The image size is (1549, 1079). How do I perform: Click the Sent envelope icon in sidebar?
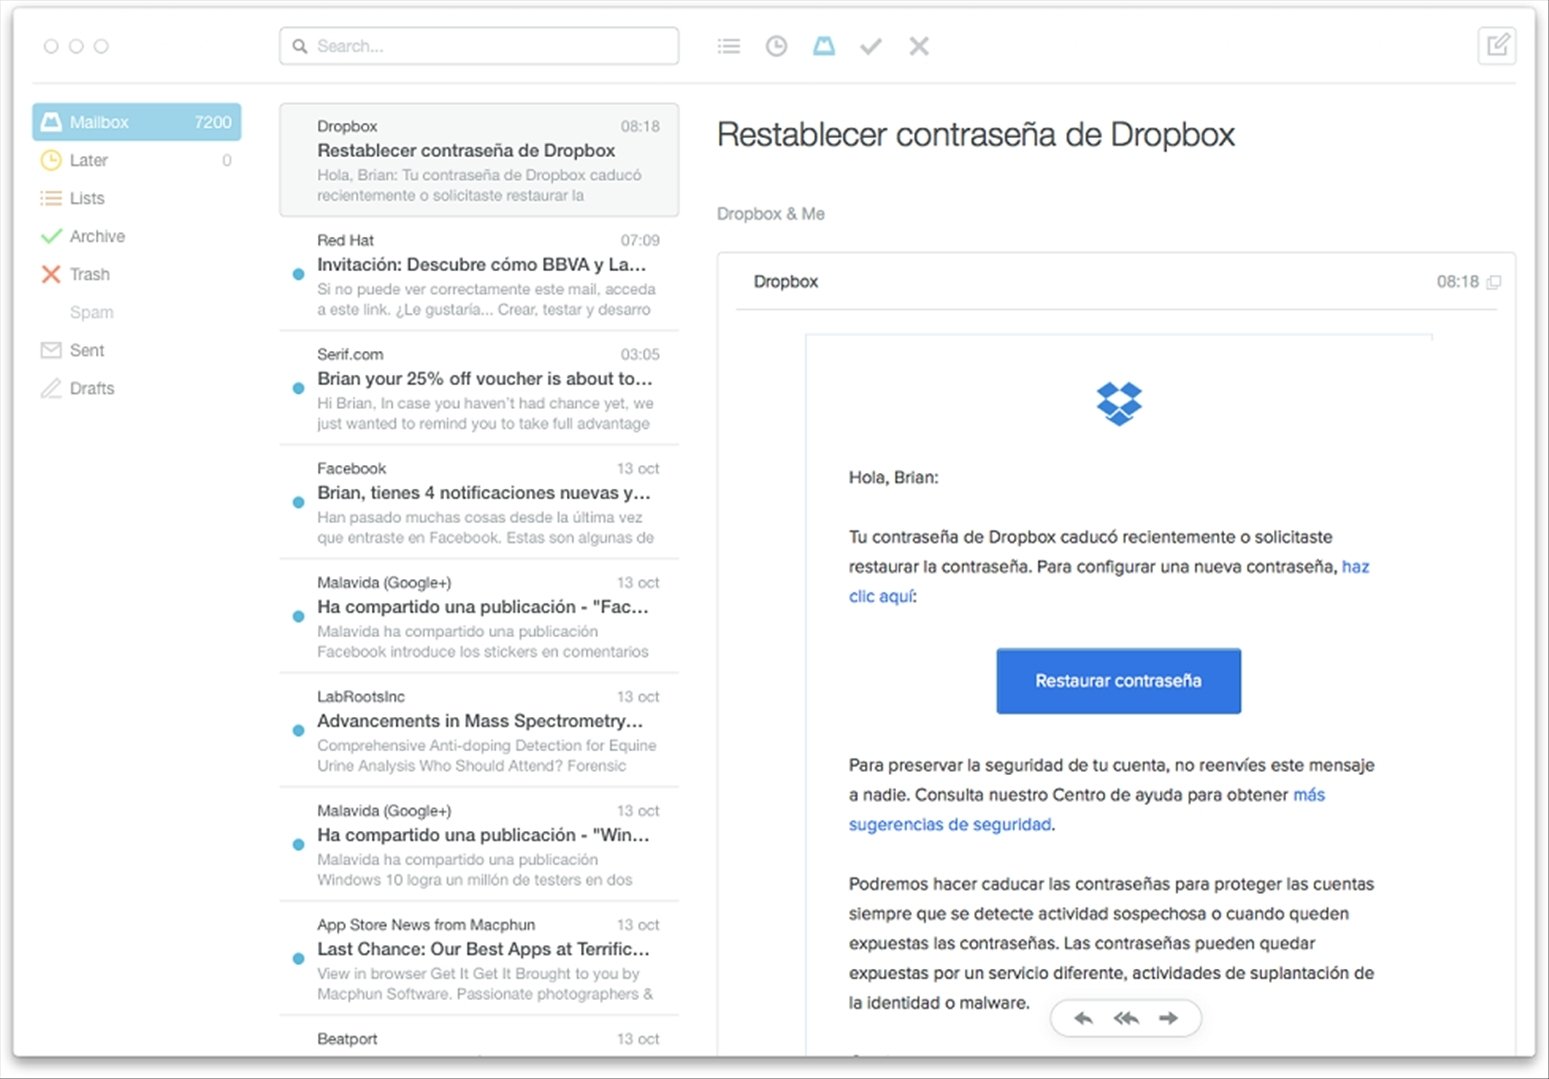(51, 350)
